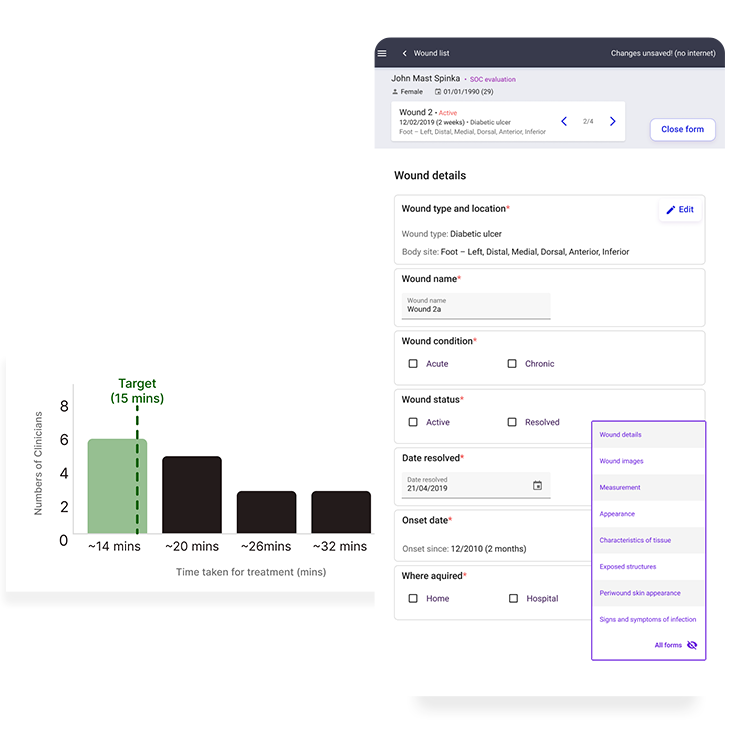Select Exposed structures menu item
This screenshot has height=742, width=732.
click(x=648, y=567)
